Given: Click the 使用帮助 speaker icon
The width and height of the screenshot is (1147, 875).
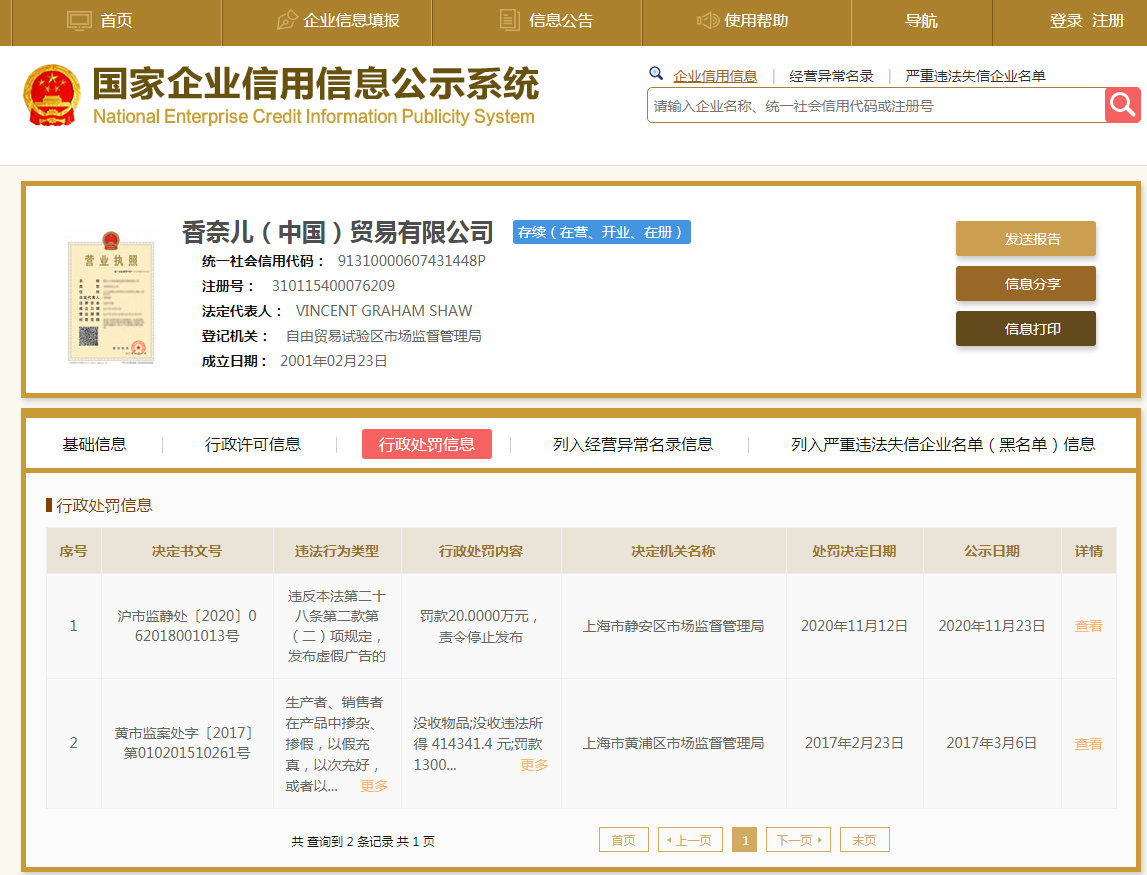Looking at the screenshot, I should point(708,20).
